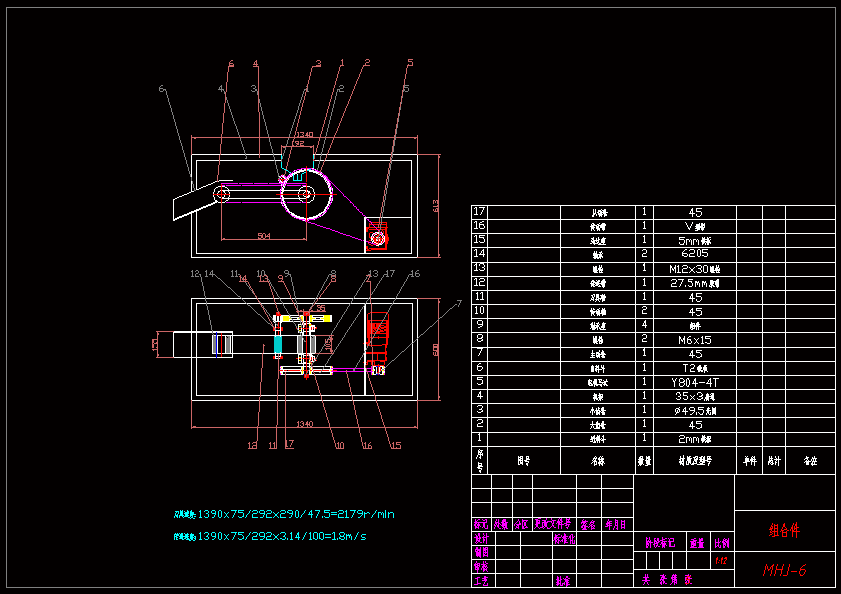Select the '图号' column header
The width and height of the screenshot is (841, 594).
click(524, 461)
